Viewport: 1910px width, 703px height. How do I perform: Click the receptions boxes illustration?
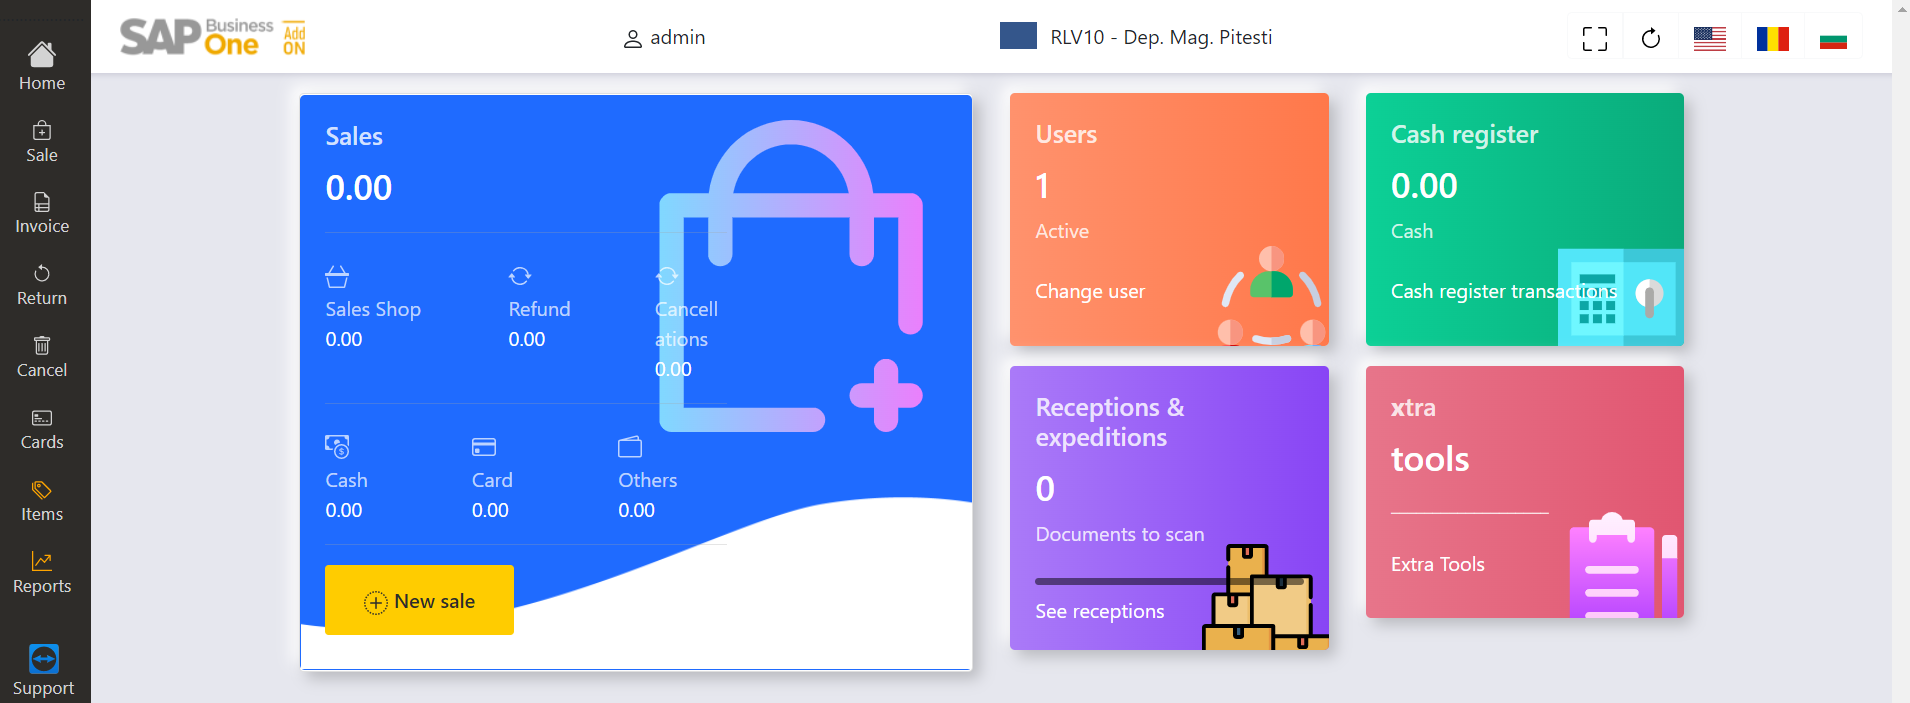(x=1264, y=597)
